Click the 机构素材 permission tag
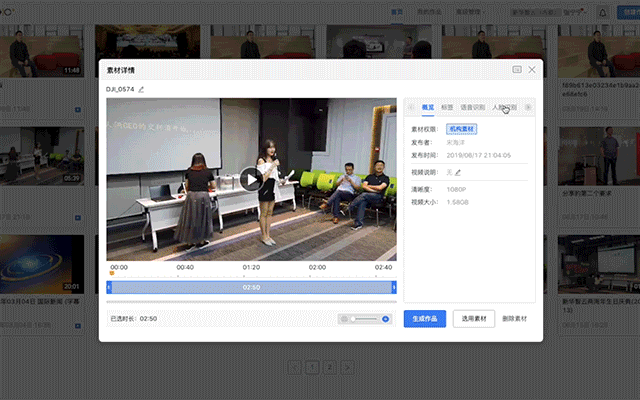The width and height of the screenshot is (640, 400). tap(462, 129)
